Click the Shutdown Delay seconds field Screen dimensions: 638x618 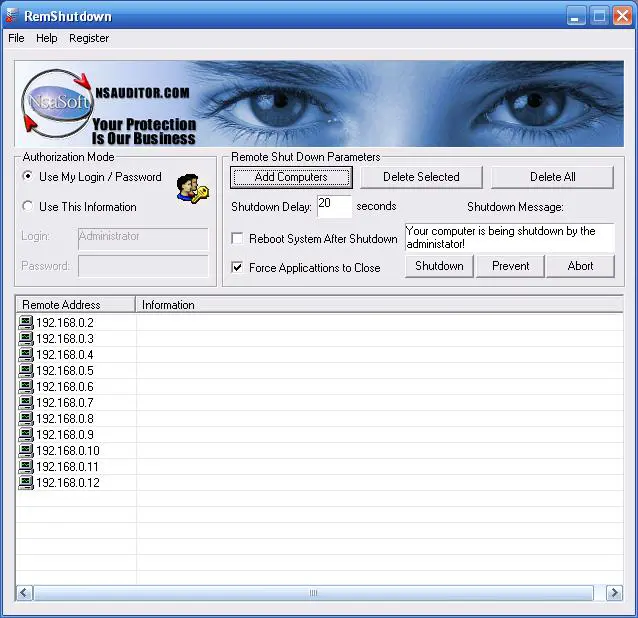point(333,206)
